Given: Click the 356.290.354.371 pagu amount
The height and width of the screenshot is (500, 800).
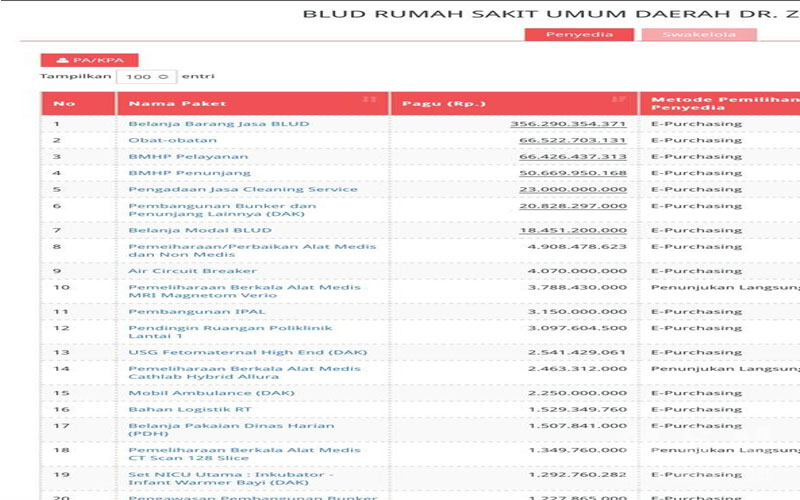Looking at the screenshot, I should 568,124.
